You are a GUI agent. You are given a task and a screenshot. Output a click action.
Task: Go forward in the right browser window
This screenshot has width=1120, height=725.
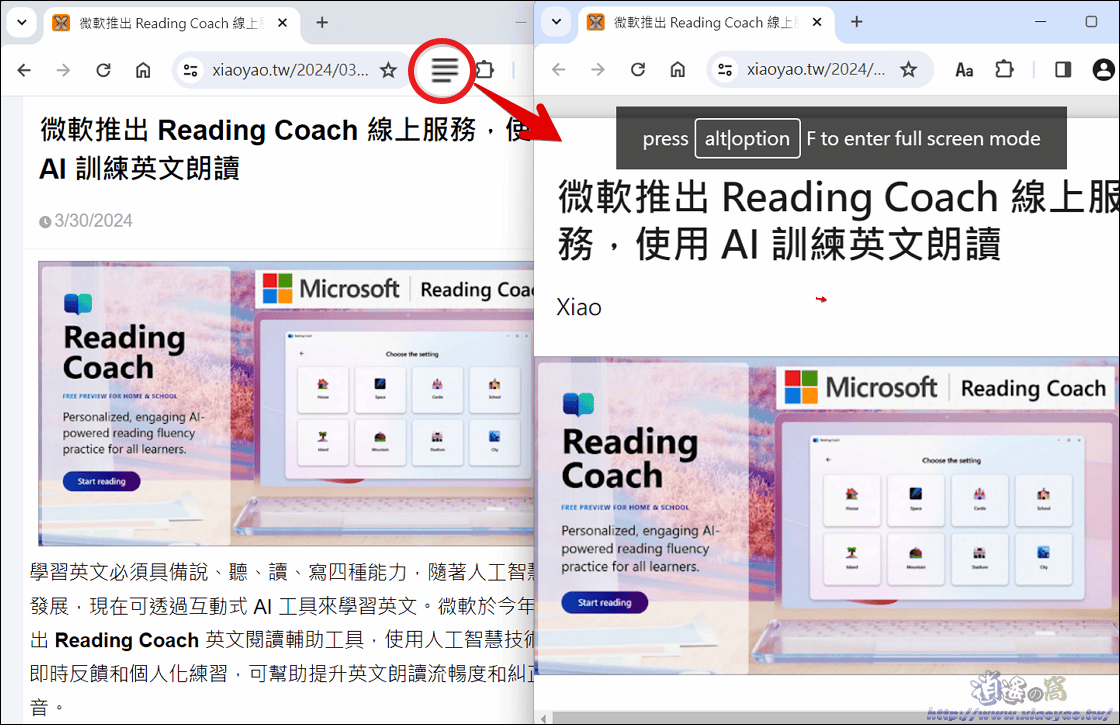pos(598,69)
